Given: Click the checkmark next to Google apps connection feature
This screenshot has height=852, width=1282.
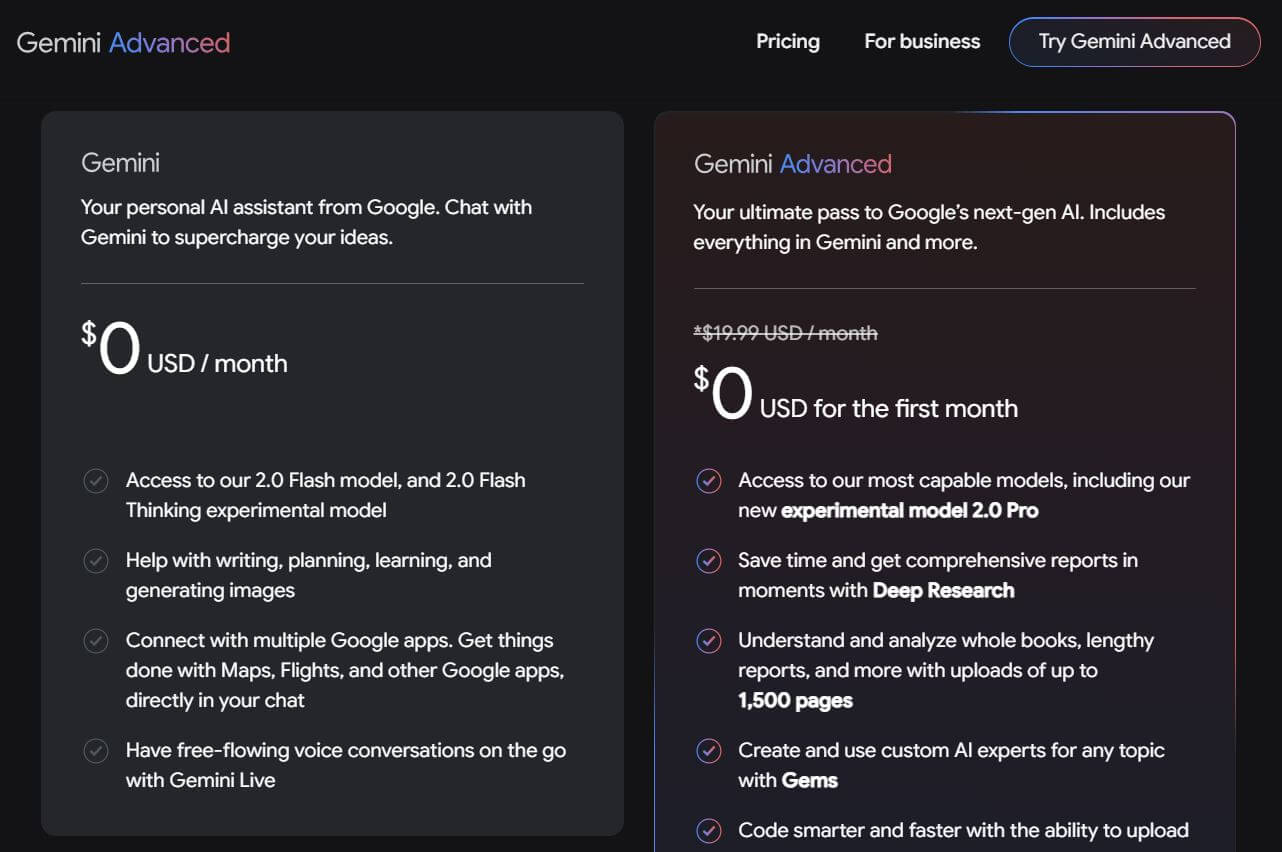Looking at the screenshot, I should (96, 641).
